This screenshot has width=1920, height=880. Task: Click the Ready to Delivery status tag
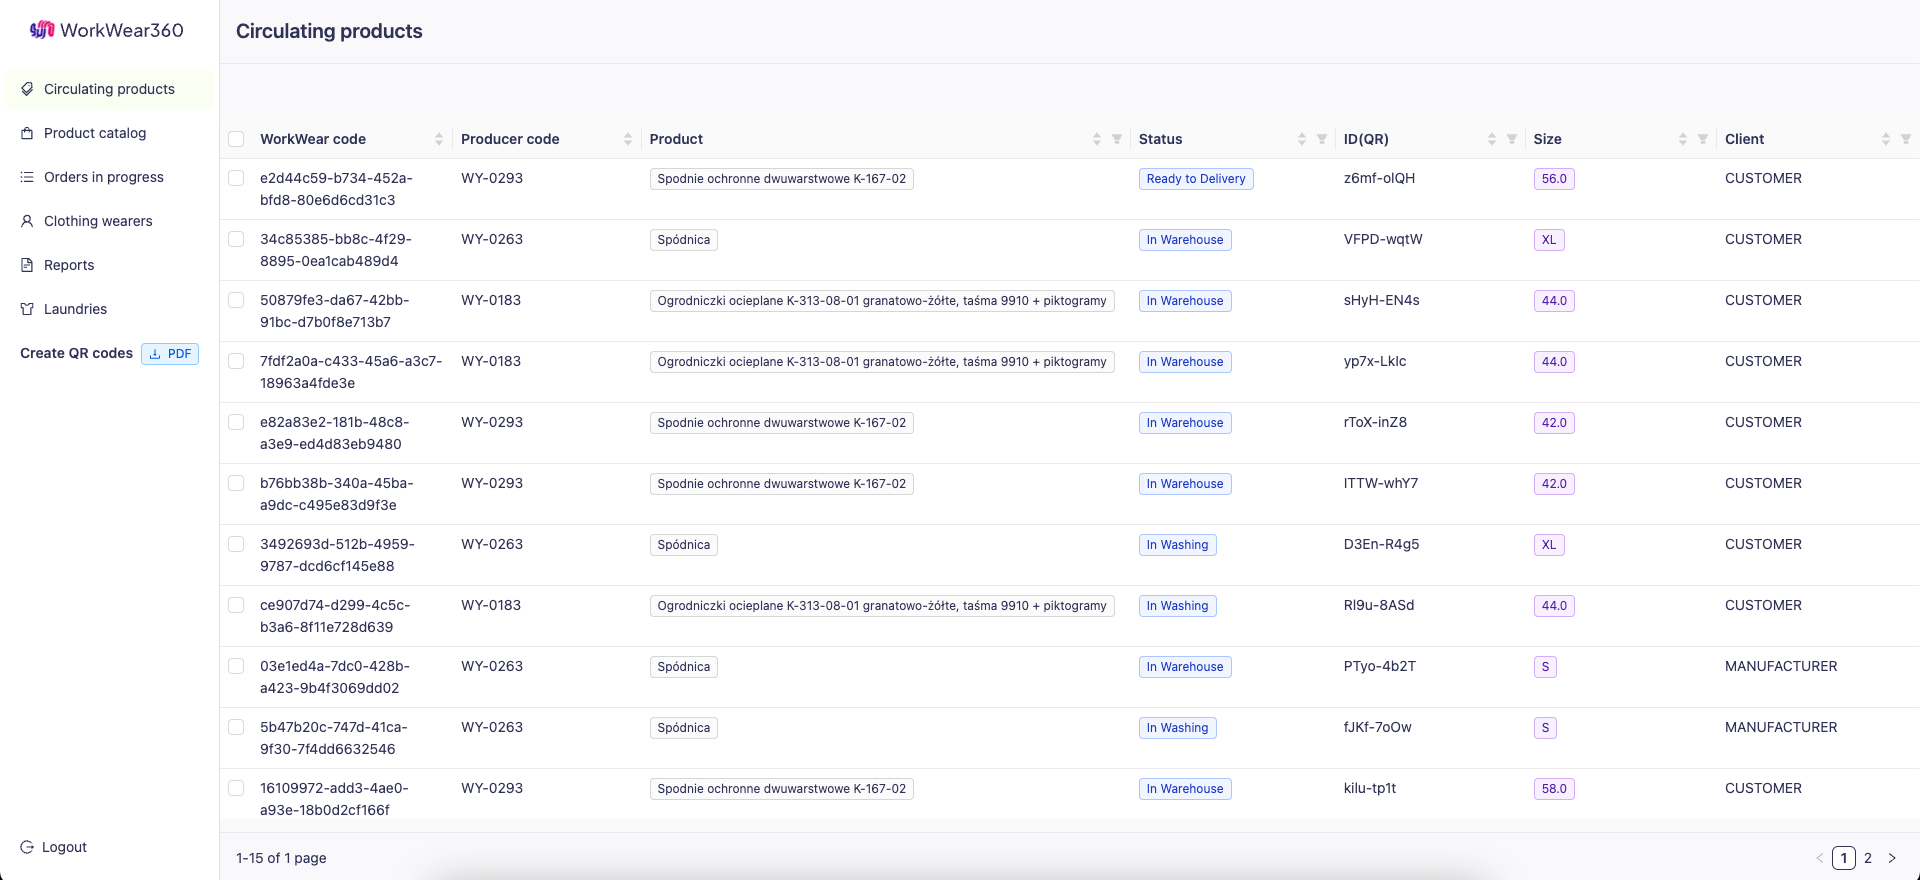pyautogui.click(x=1195, y=179)
